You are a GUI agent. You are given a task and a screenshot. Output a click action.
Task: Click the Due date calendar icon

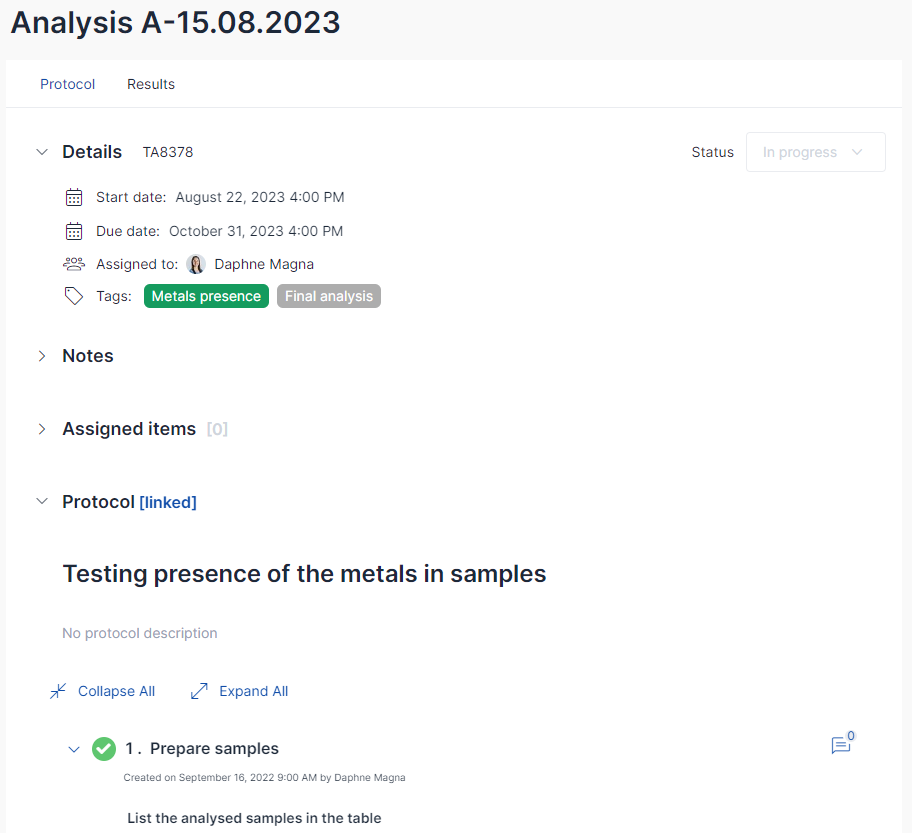point(74,231)
